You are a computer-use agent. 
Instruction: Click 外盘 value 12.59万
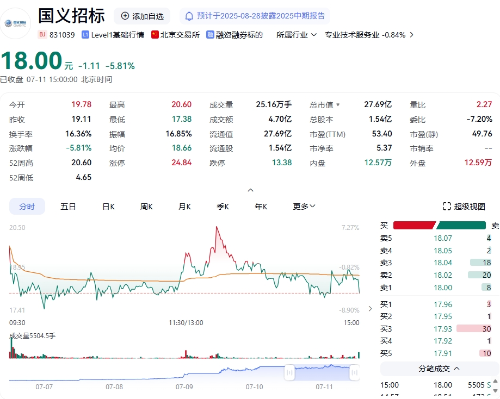478,162
